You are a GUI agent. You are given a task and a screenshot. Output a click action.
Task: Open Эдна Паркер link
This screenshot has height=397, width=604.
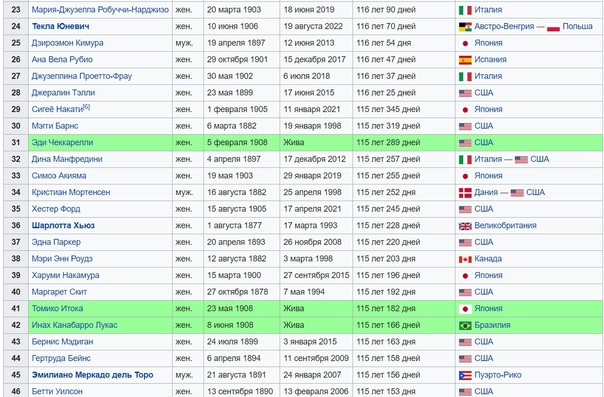click(56, 242)
